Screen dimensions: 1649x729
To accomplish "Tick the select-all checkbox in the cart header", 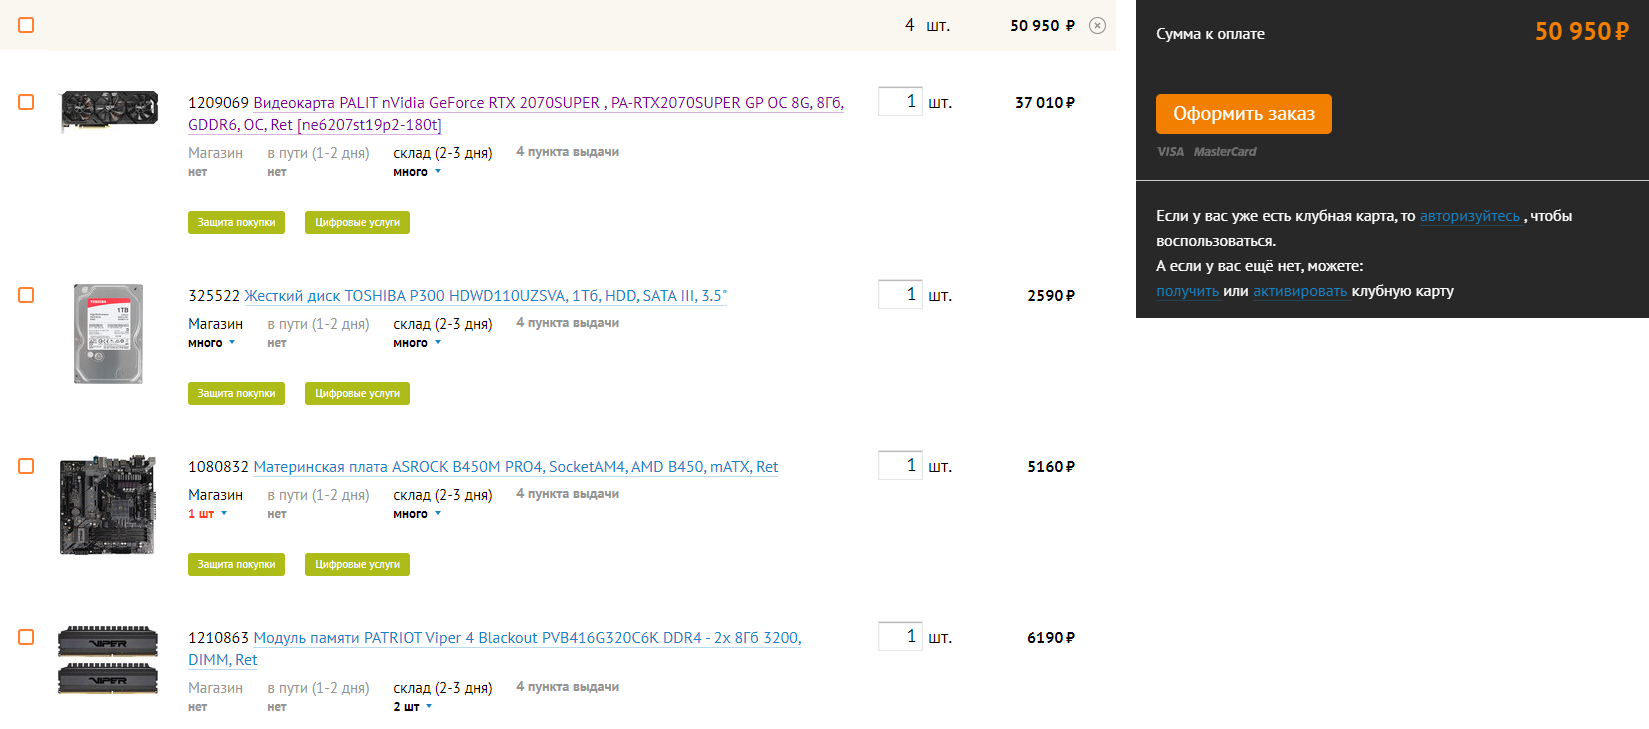I will 26,25.
